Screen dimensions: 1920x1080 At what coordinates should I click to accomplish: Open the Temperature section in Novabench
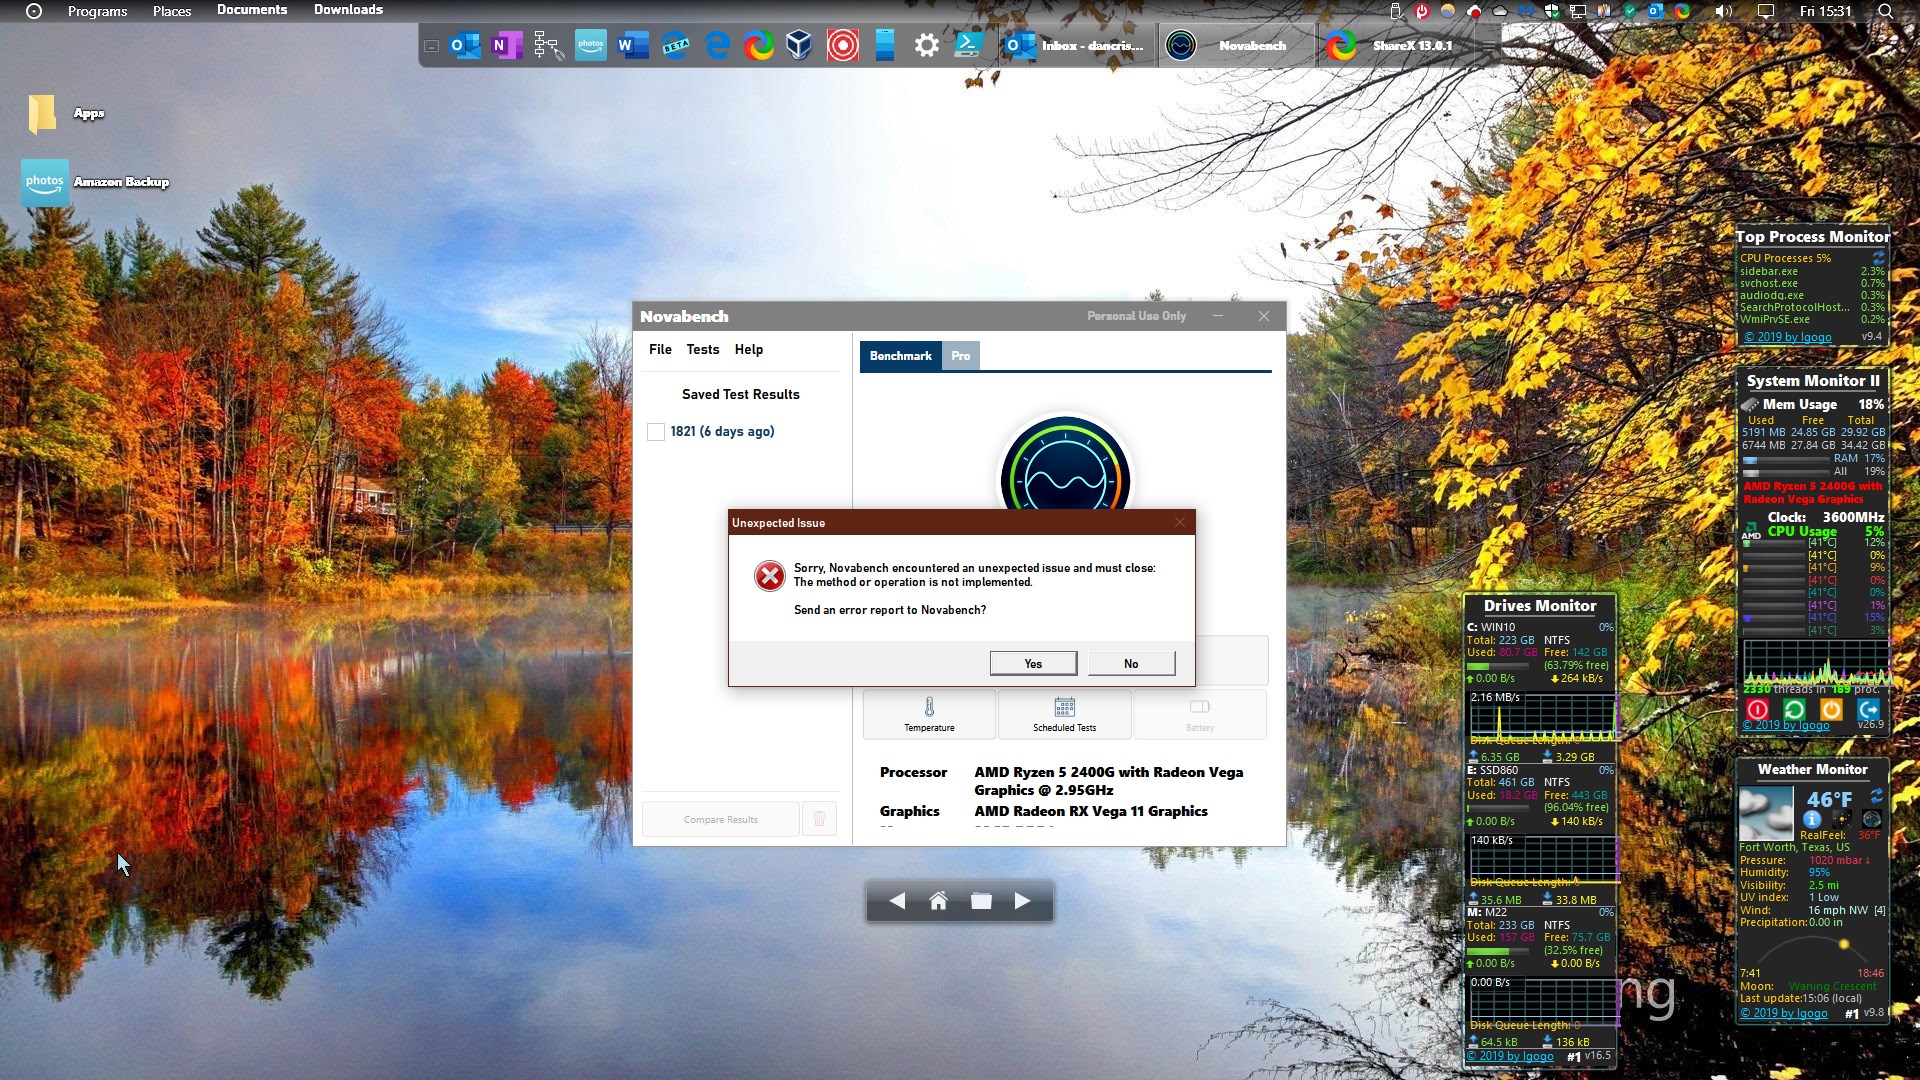[929, 715]
